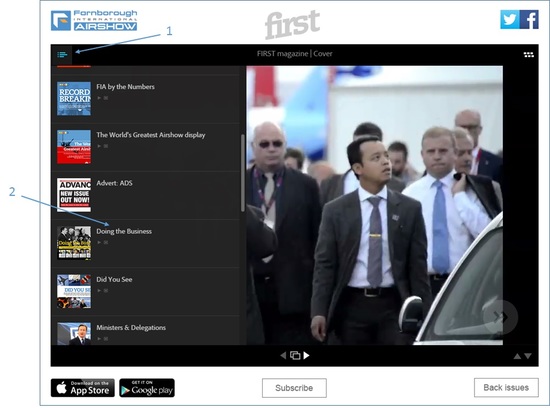Click the double-chevron next page overlay

pyautogui.click(x=500, y=317)
